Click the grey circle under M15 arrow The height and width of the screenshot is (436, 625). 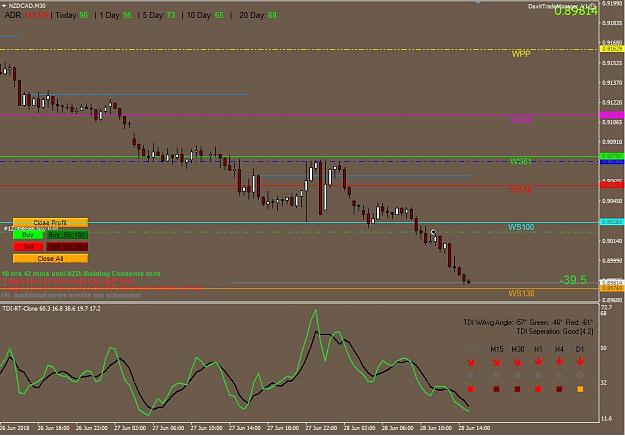tap(496, 375)
